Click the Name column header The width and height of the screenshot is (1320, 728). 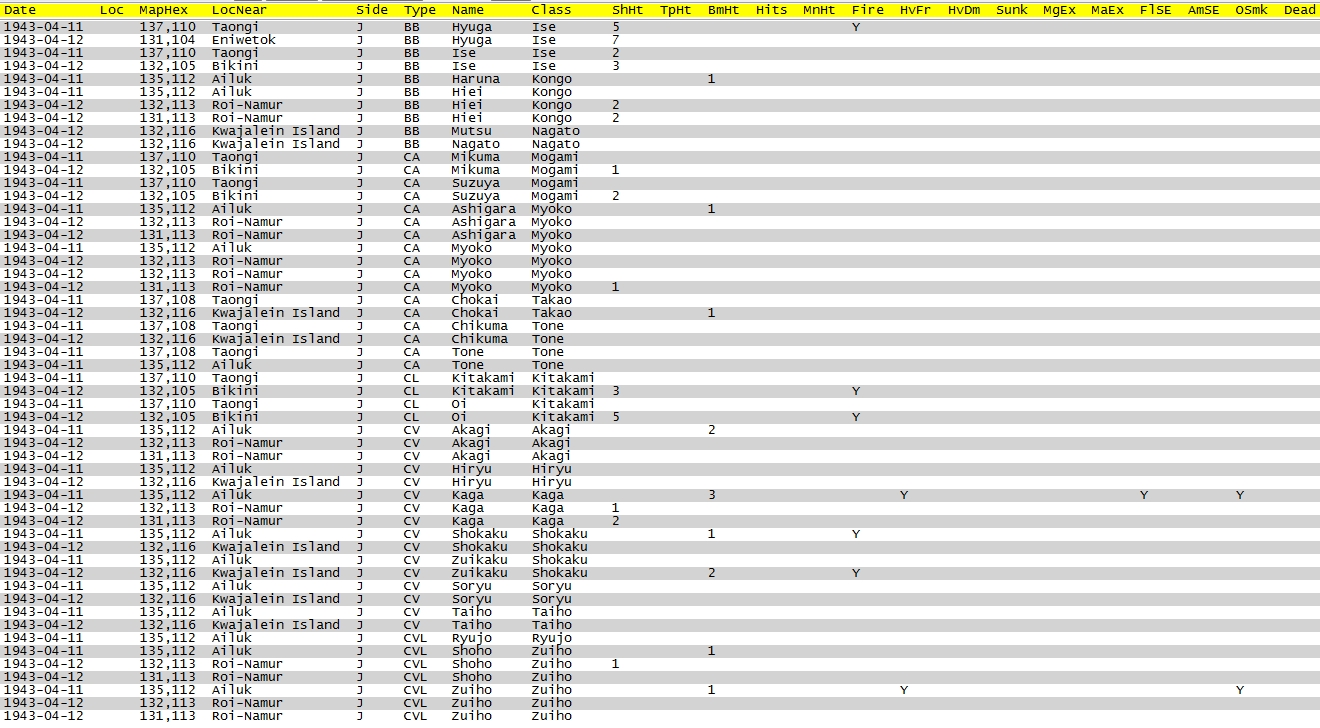(468, 10)
